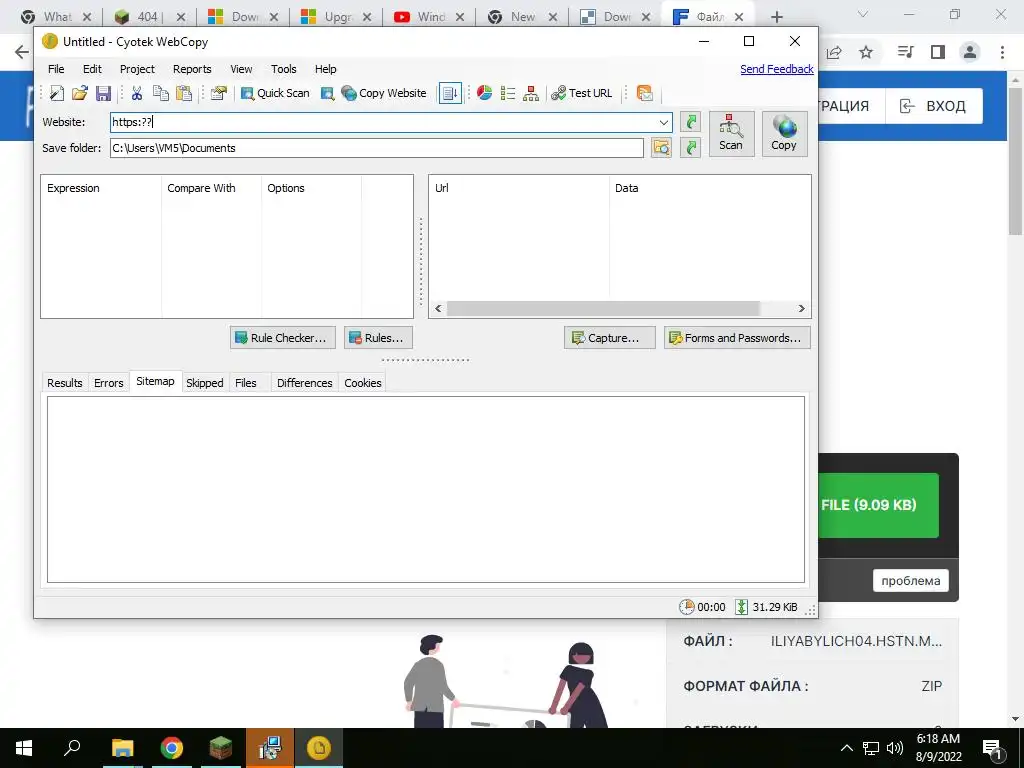Click the left scroll arrow in Url list
Image resolution: width=1024 pixels, height=768 pixels.
(438, 308)
